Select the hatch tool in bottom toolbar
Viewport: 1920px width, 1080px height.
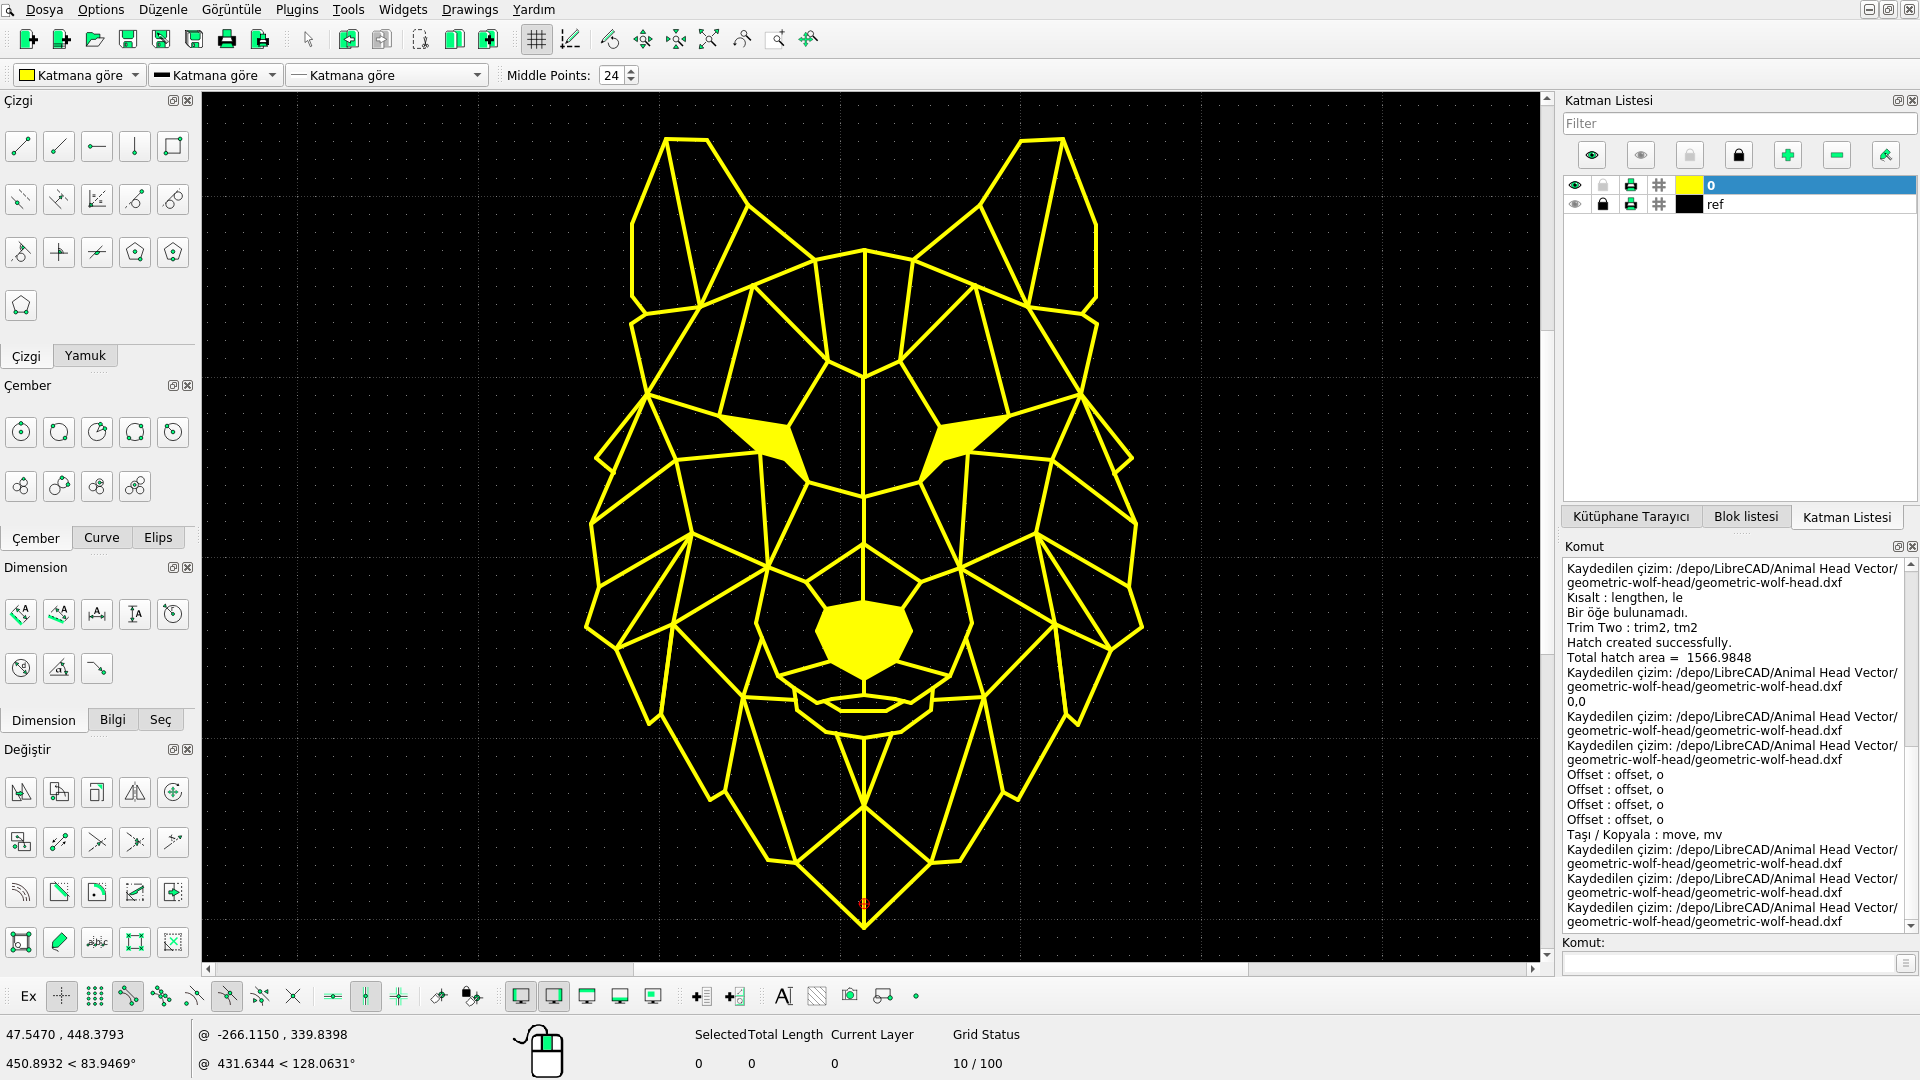tap(817, 996)
